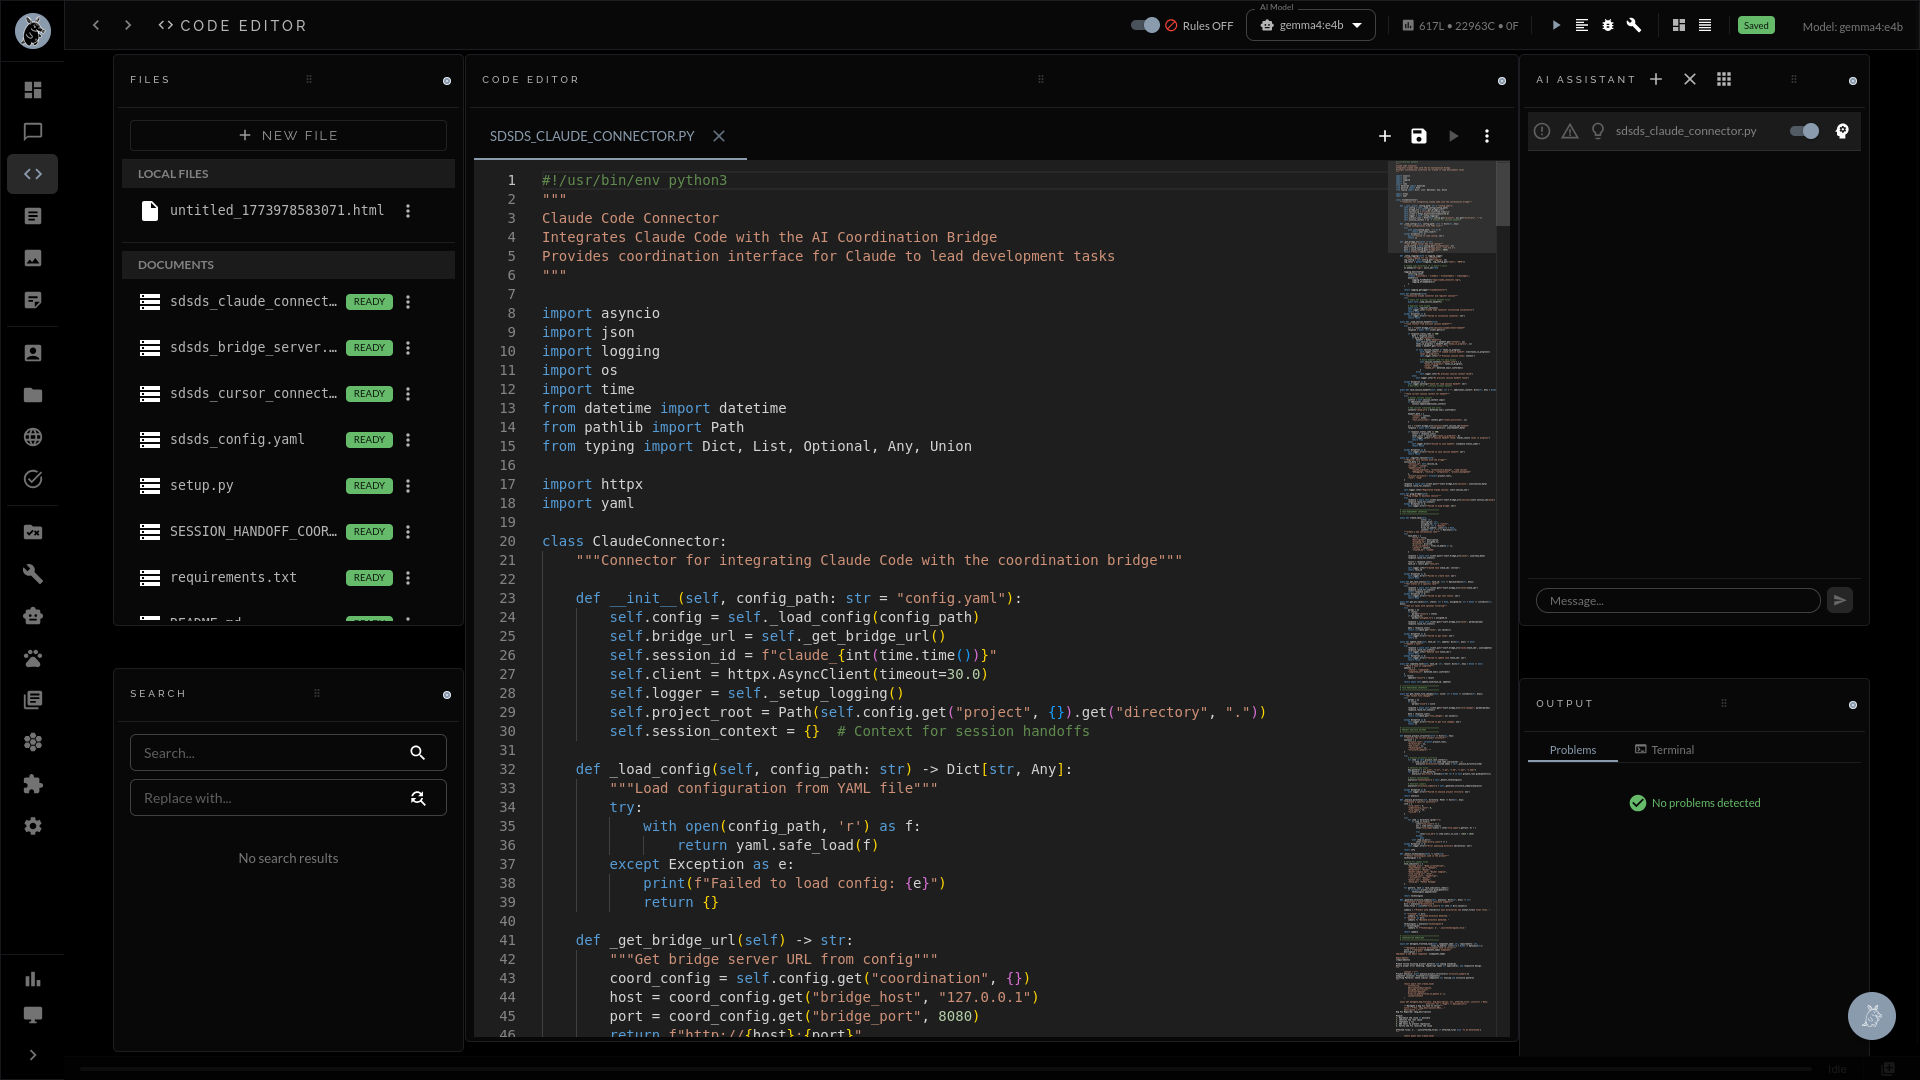Click the warning triangle icon in AI Assistant

1570,131
